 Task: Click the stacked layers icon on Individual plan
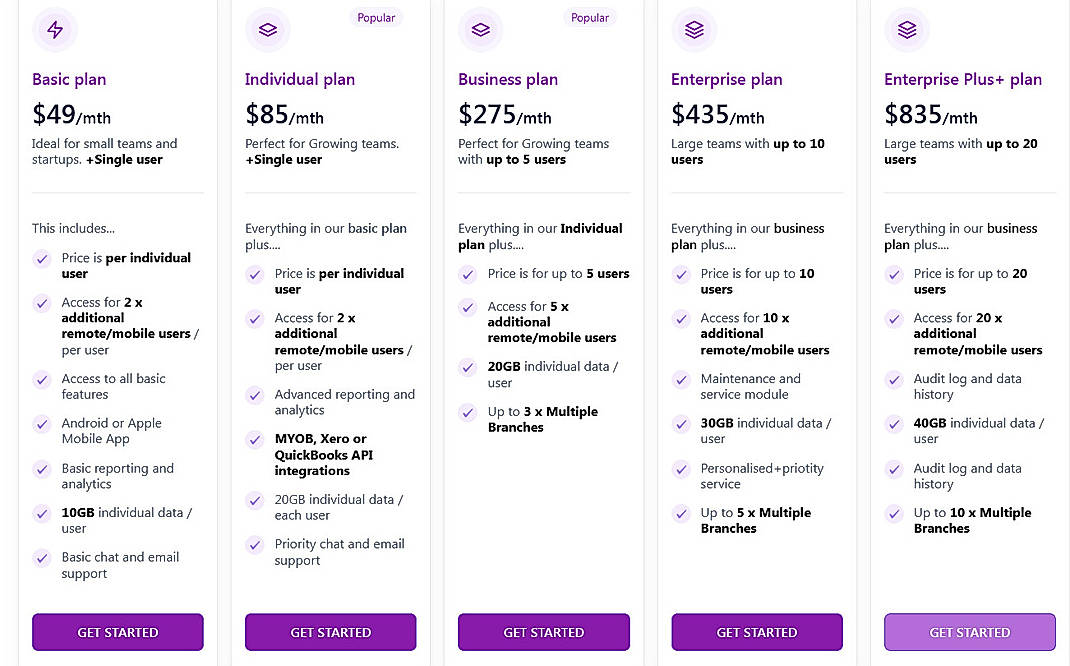[x=267, y=30]
